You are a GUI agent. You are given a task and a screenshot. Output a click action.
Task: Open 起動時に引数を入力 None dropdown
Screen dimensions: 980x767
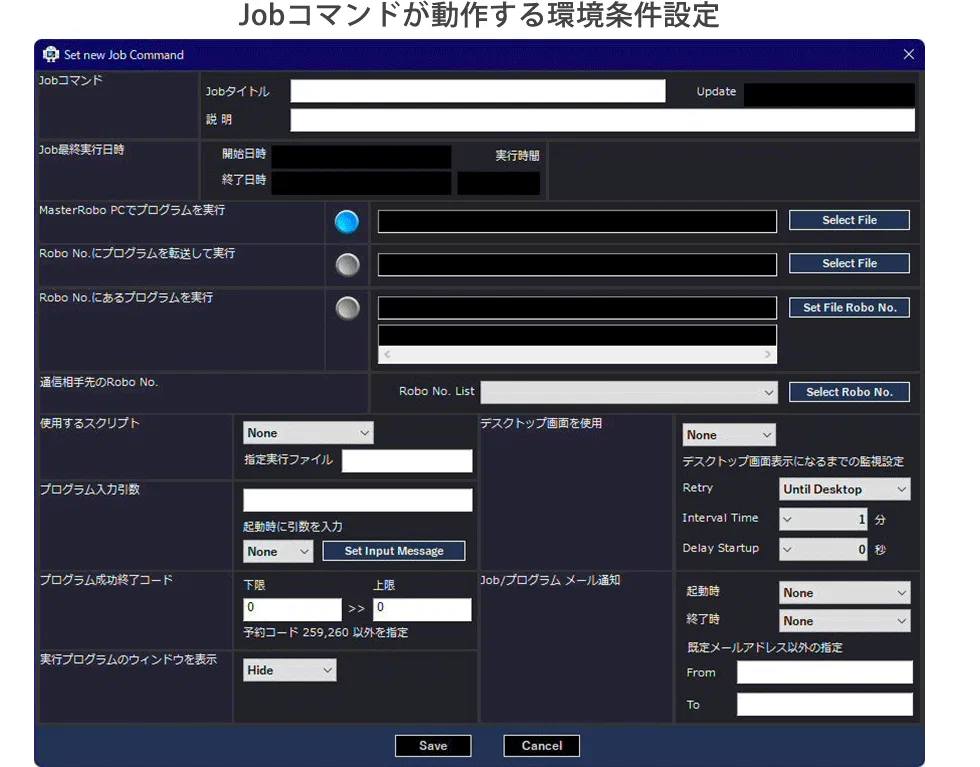pos(278,551)
